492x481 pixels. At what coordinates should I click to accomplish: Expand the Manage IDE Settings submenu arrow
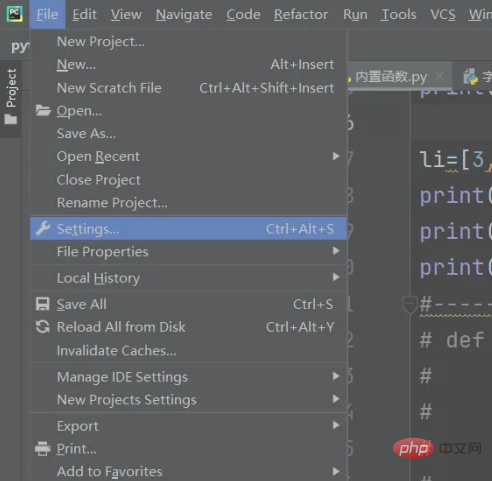click(x=336, y=376)
